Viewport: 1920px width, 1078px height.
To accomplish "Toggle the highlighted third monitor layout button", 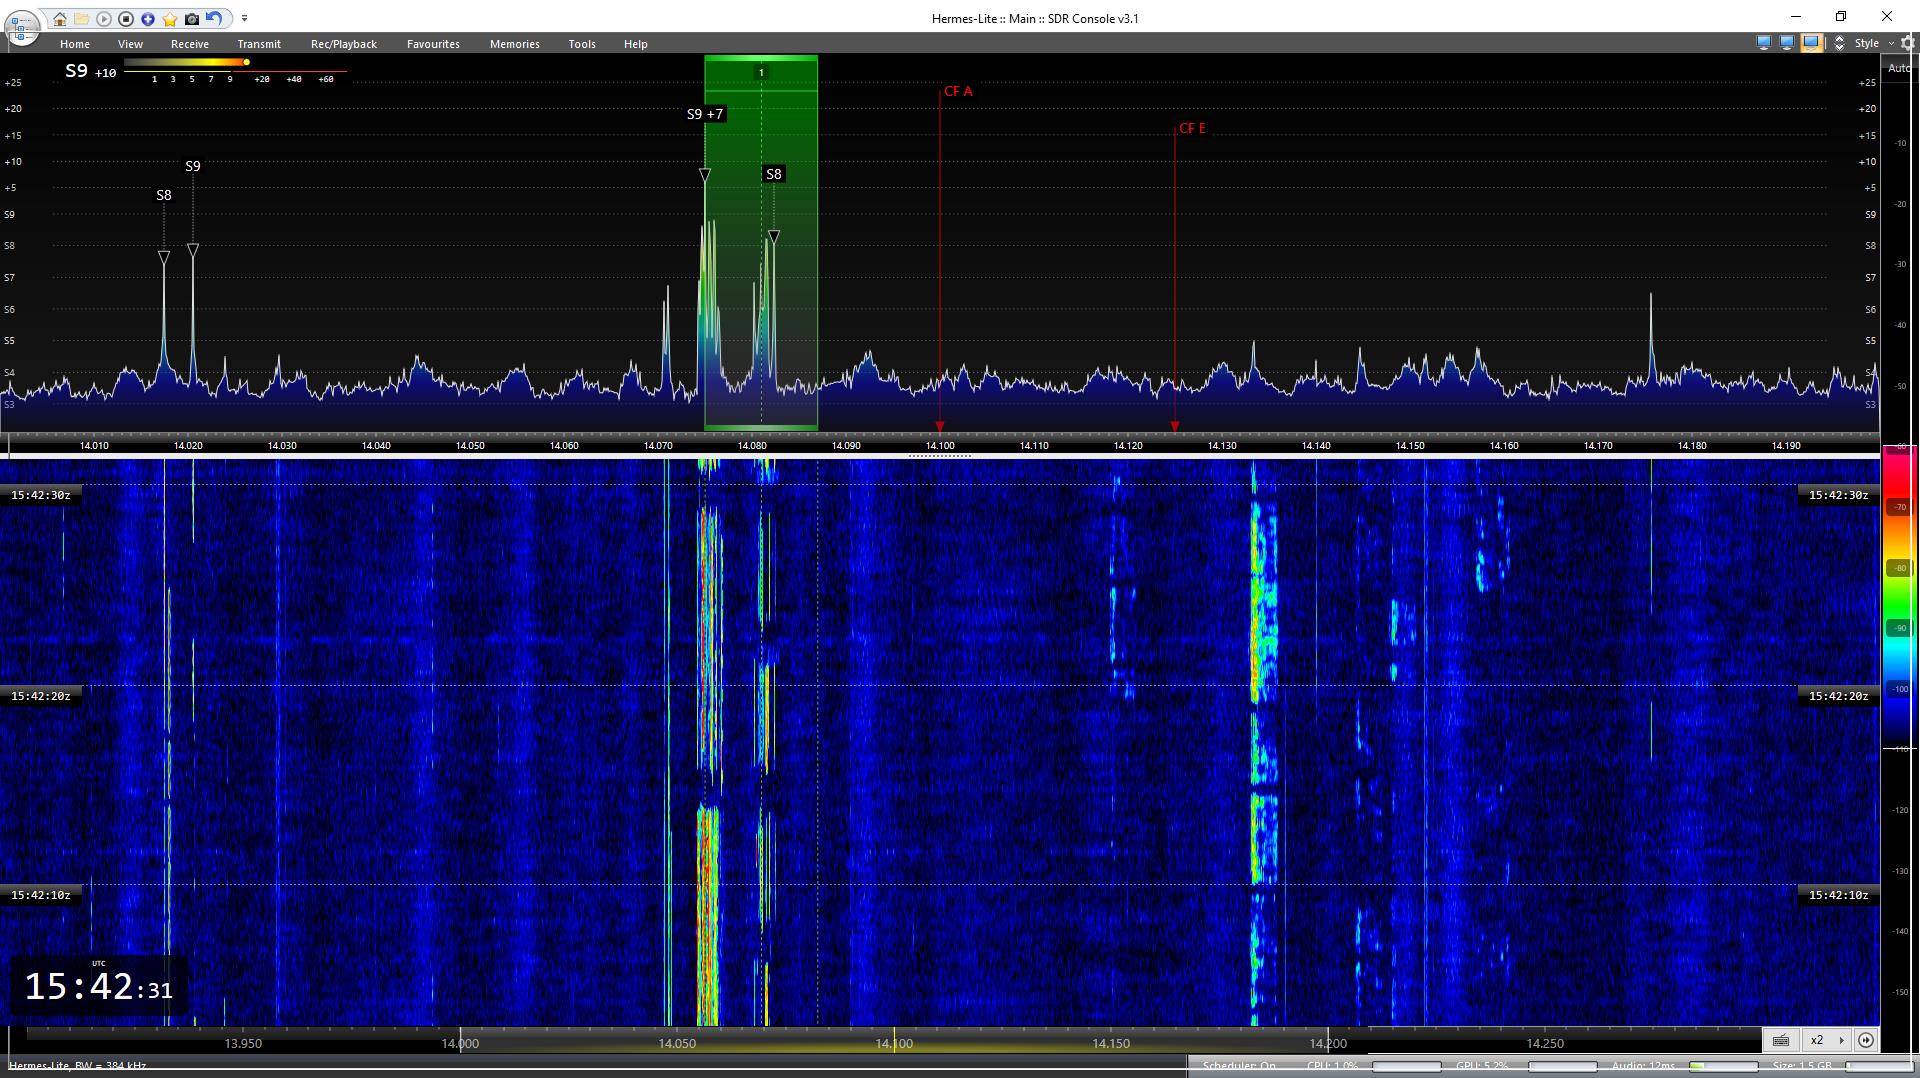I will (1811, 43).
